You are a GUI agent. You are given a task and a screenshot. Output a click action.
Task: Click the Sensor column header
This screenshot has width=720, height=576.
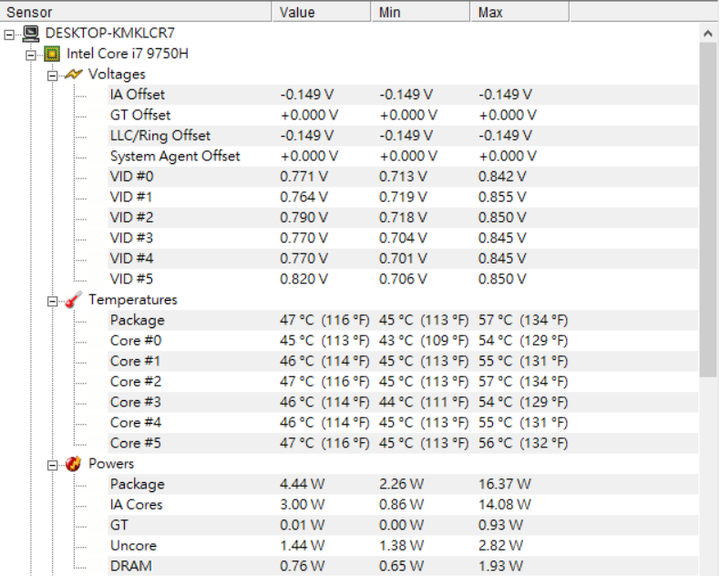coord(136,12)
